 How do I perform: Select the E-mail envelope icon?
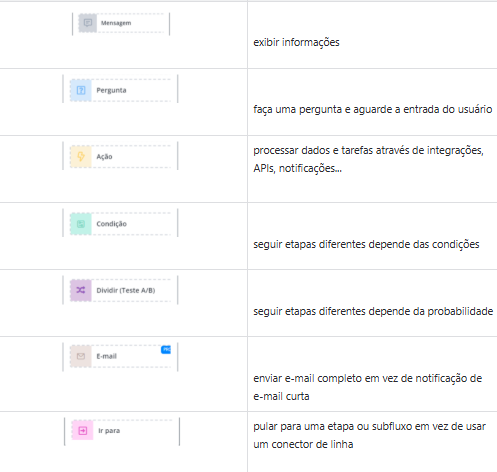pyautogui.click(x=81, y=356)
